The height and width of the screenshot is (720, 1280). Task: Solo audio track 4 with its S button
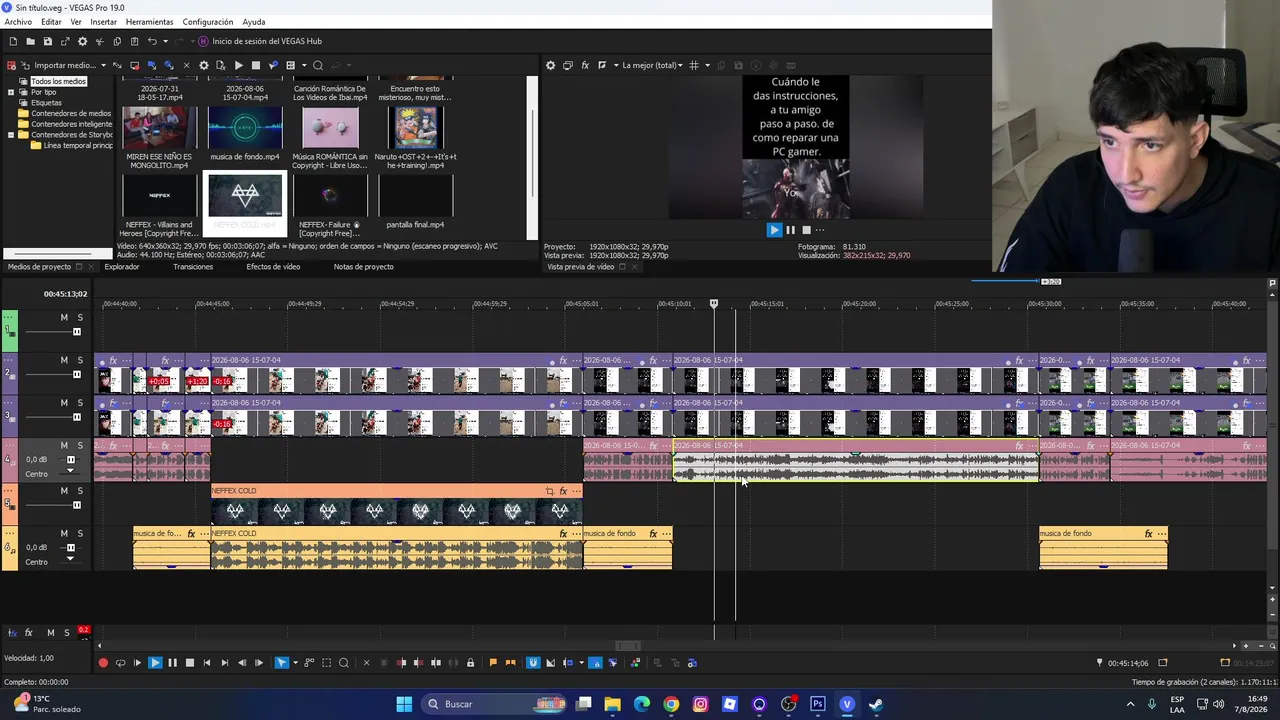[x=80, y=446]
